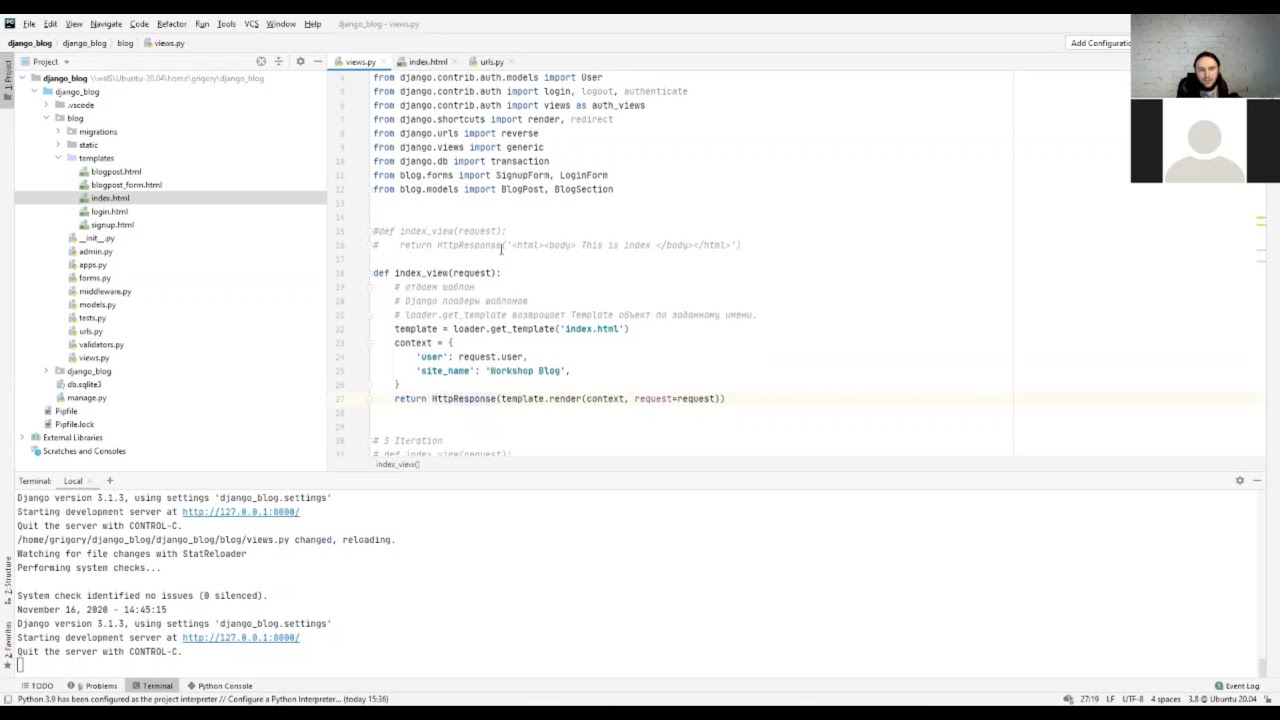Select validators.py in project tree
The width and height of the screenshot is (1280, 720).
pyautogui.click(x=101, y=345)
